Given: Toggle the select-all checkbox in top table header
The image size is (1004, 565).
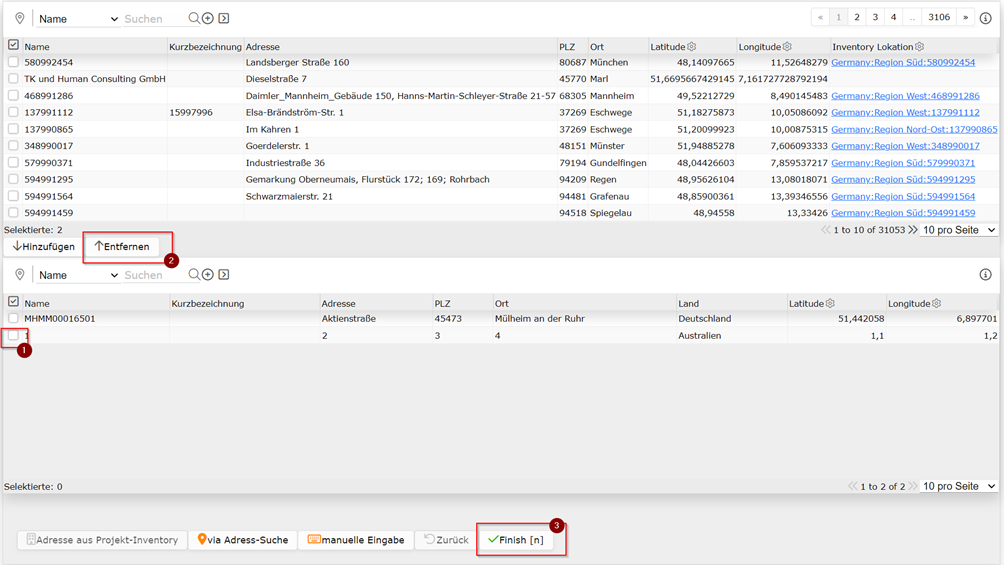Looking at the screenshot, I should (13, 45).
